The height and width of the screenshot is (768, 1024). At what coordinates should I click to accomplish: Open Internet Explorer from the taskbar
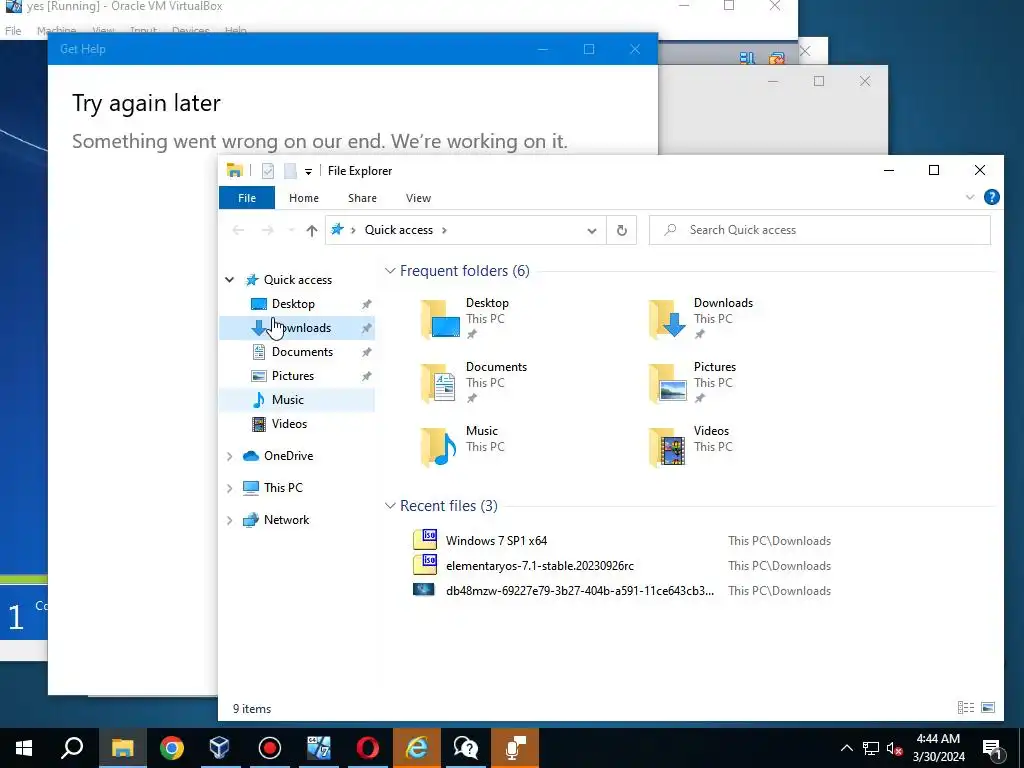[x=416, y=748]
